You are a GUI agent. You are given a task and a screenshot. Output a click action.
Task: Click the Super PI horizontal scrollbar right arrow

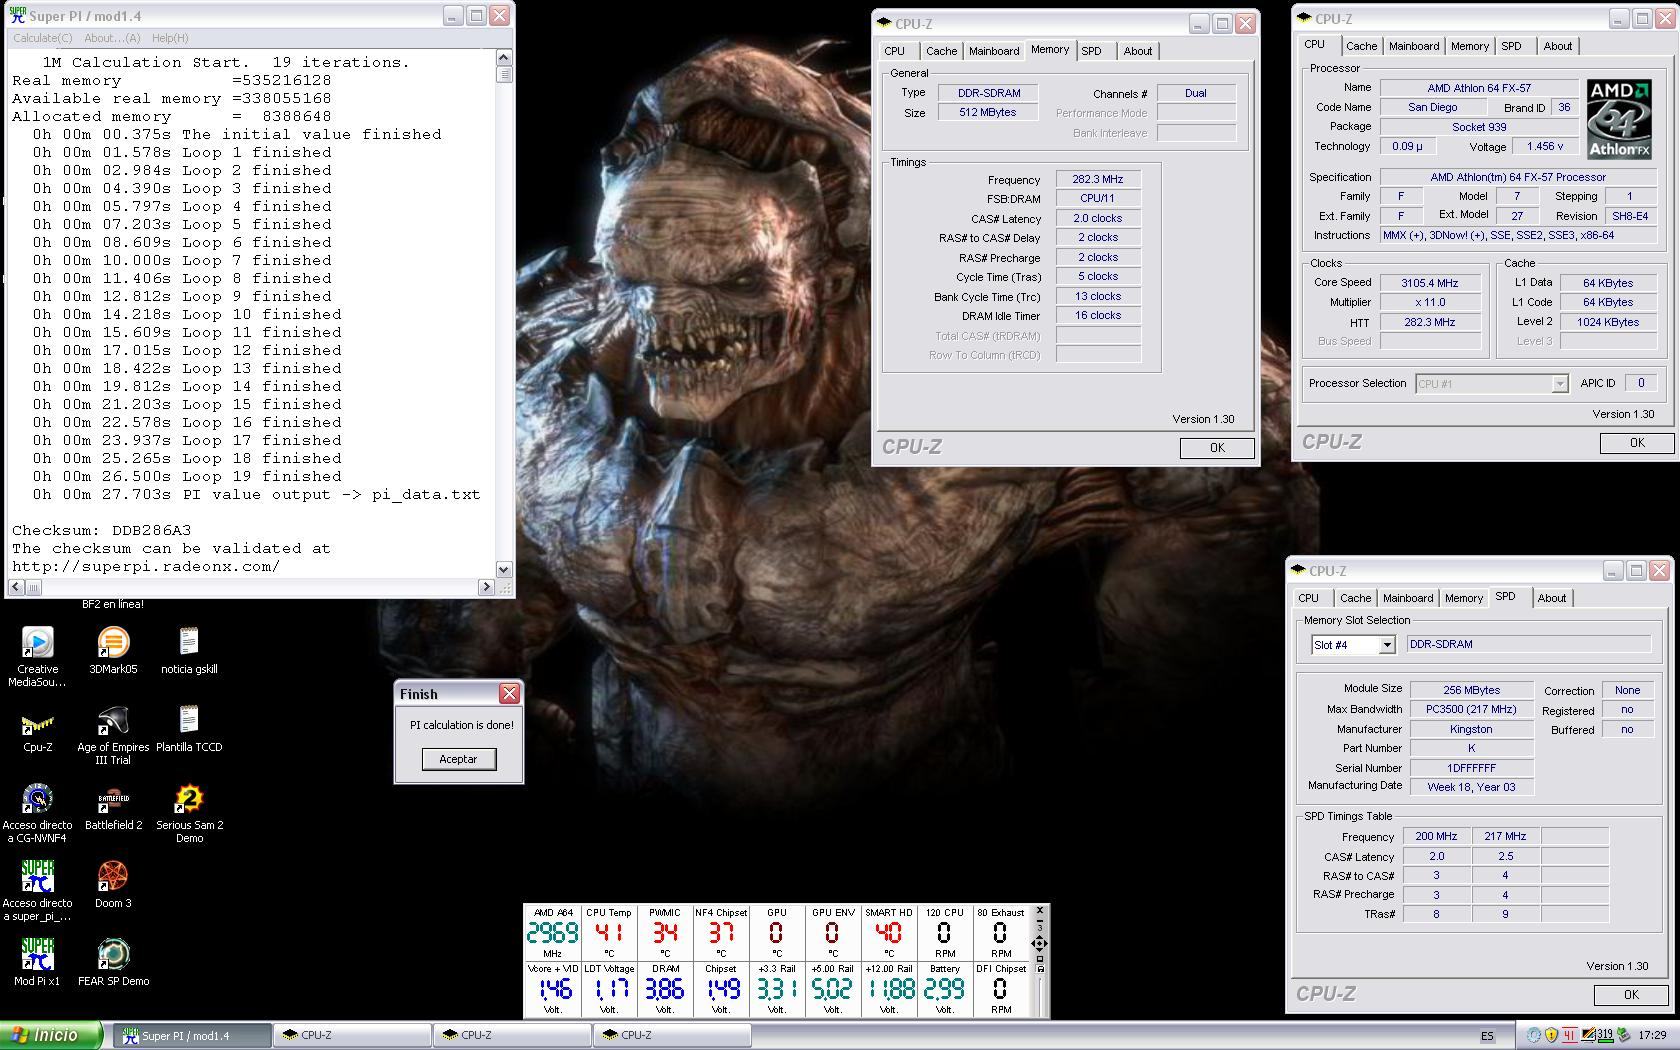pyautogui.click(x=486, y=587)
